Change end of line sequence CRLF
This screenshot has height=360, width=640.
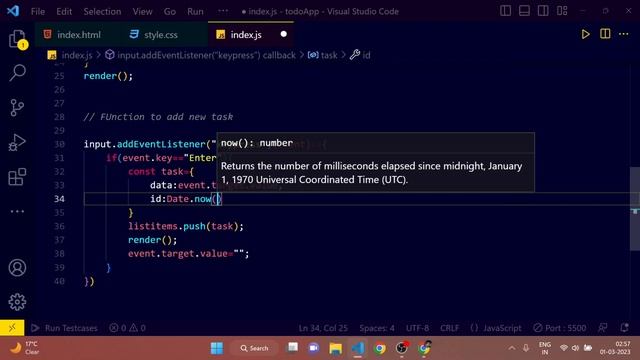pos(449,328)
